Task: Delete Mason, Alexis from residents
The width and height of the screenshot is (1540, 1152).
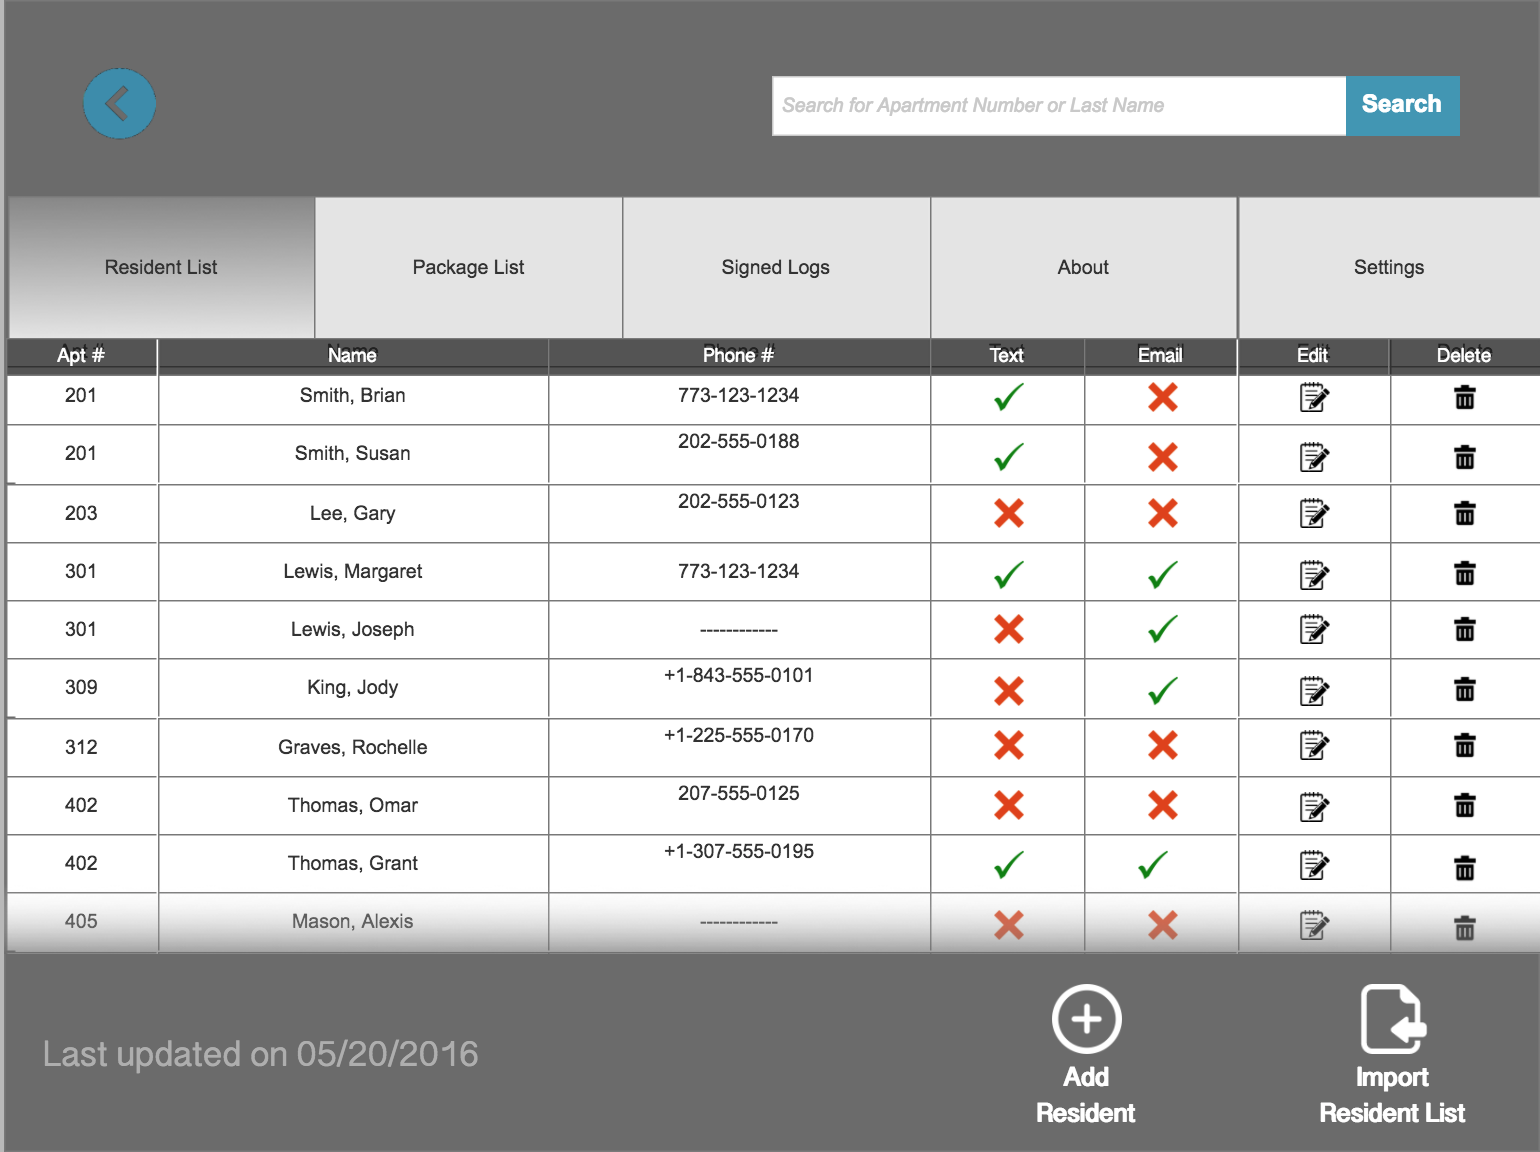Action: [1465, 929]
